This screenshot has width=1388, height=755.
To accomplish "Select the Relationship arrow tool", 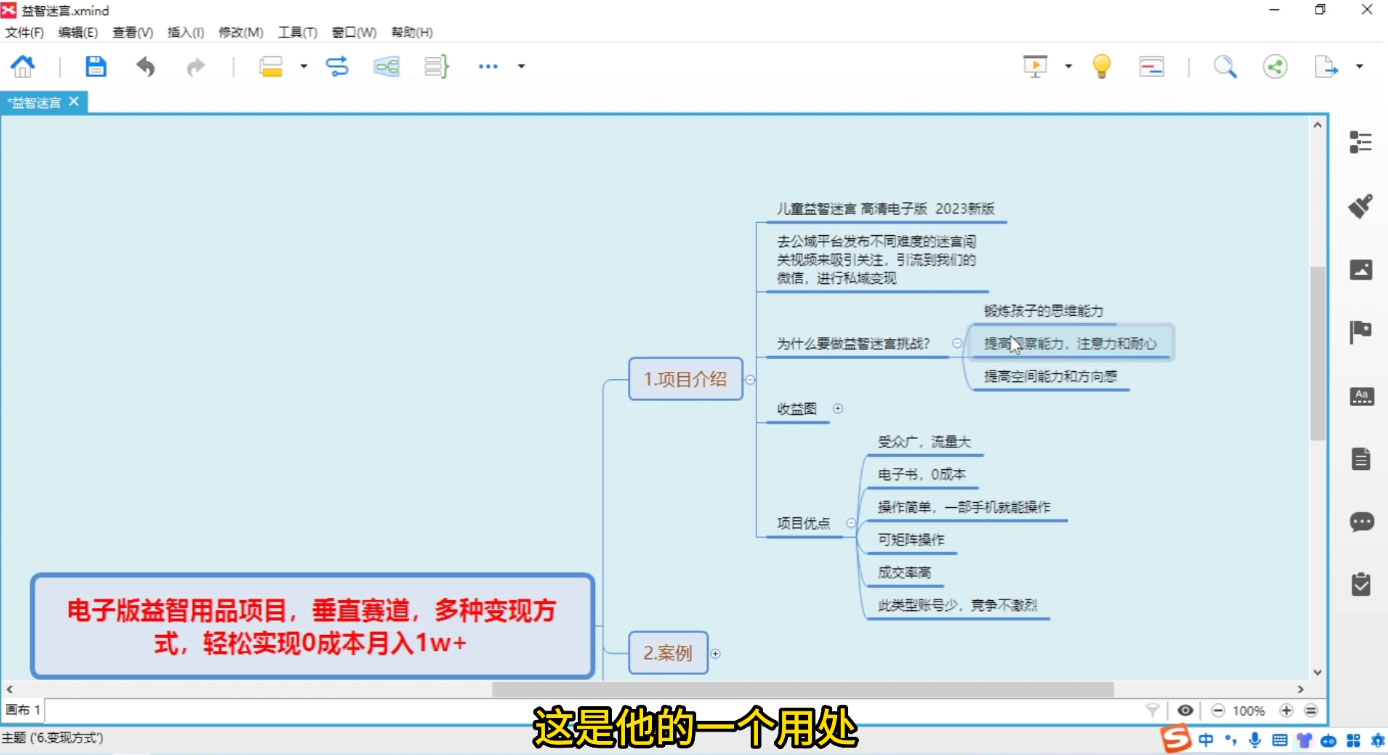I will coord(338,65).
